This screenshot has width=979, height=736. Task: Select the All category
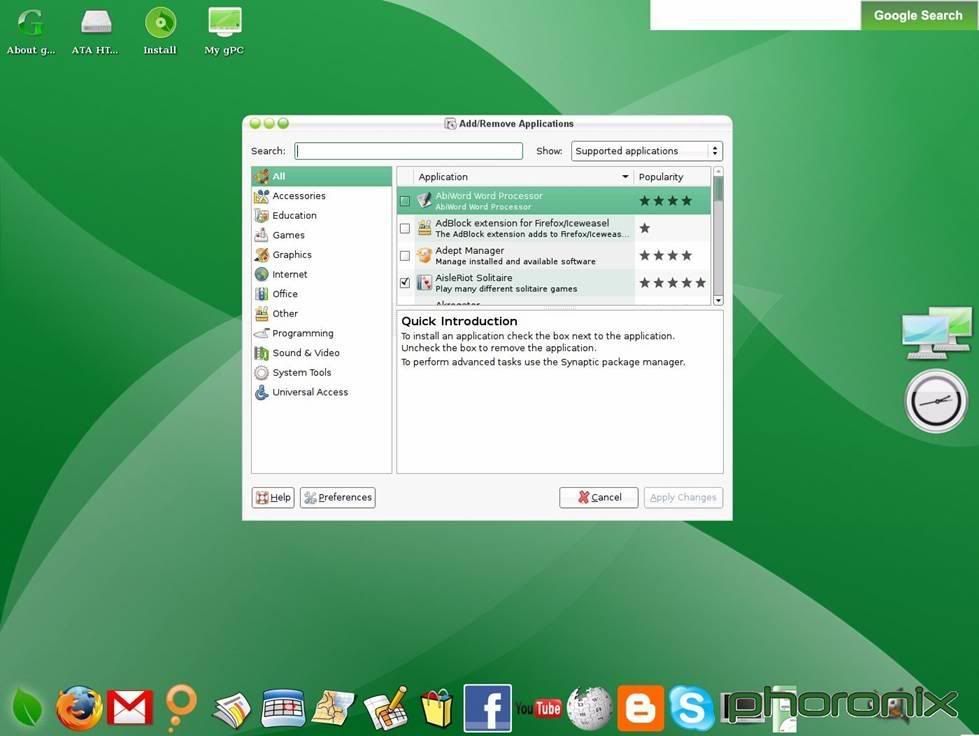point(322,176)
